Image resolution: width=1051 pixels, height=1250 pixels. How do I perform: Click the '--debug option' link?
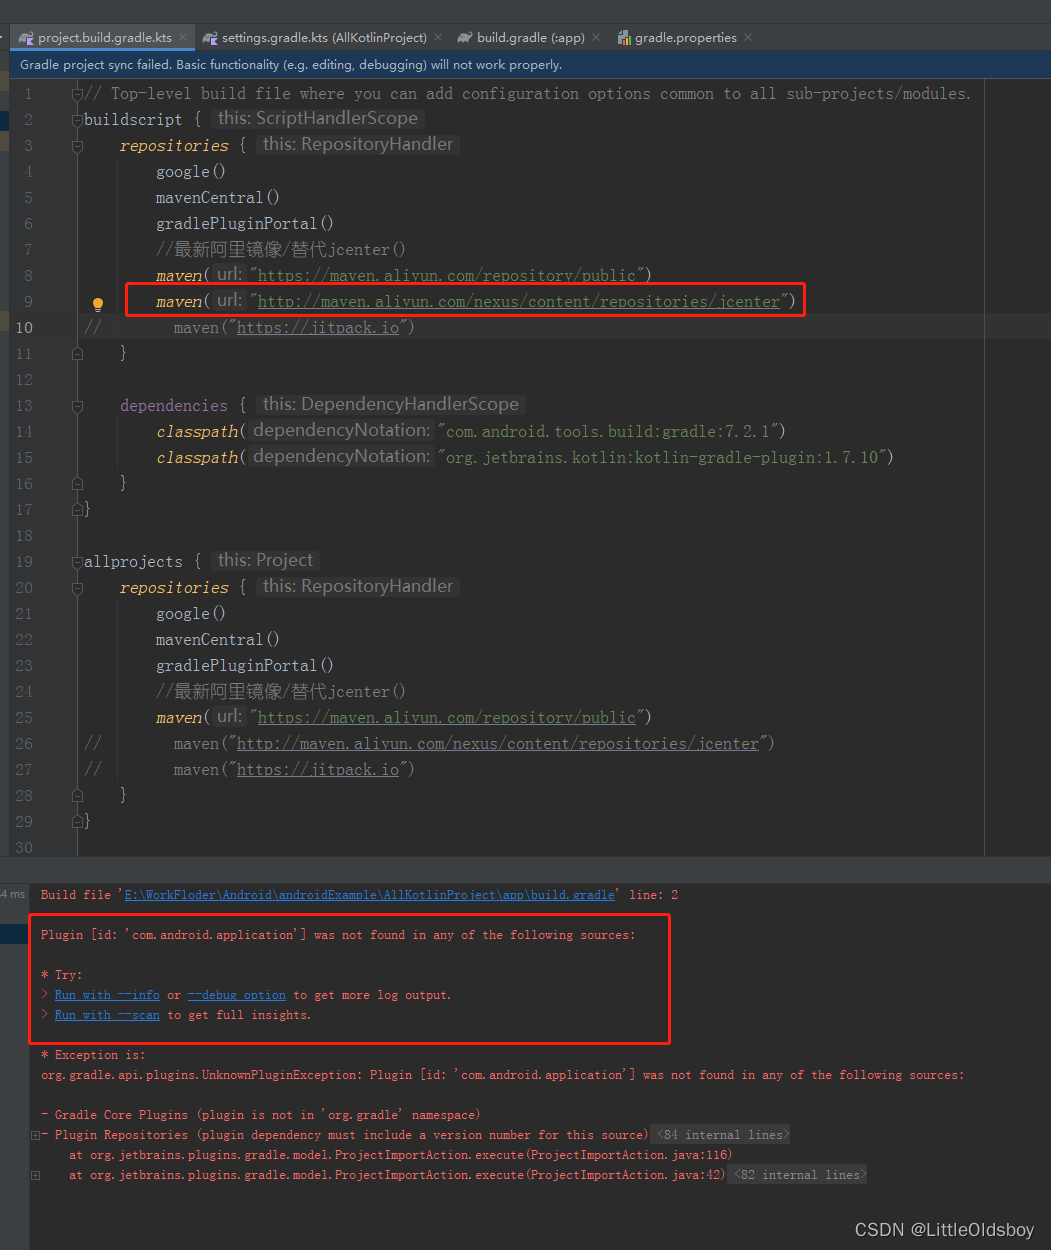pyautogui.click(x=237, y=995)
